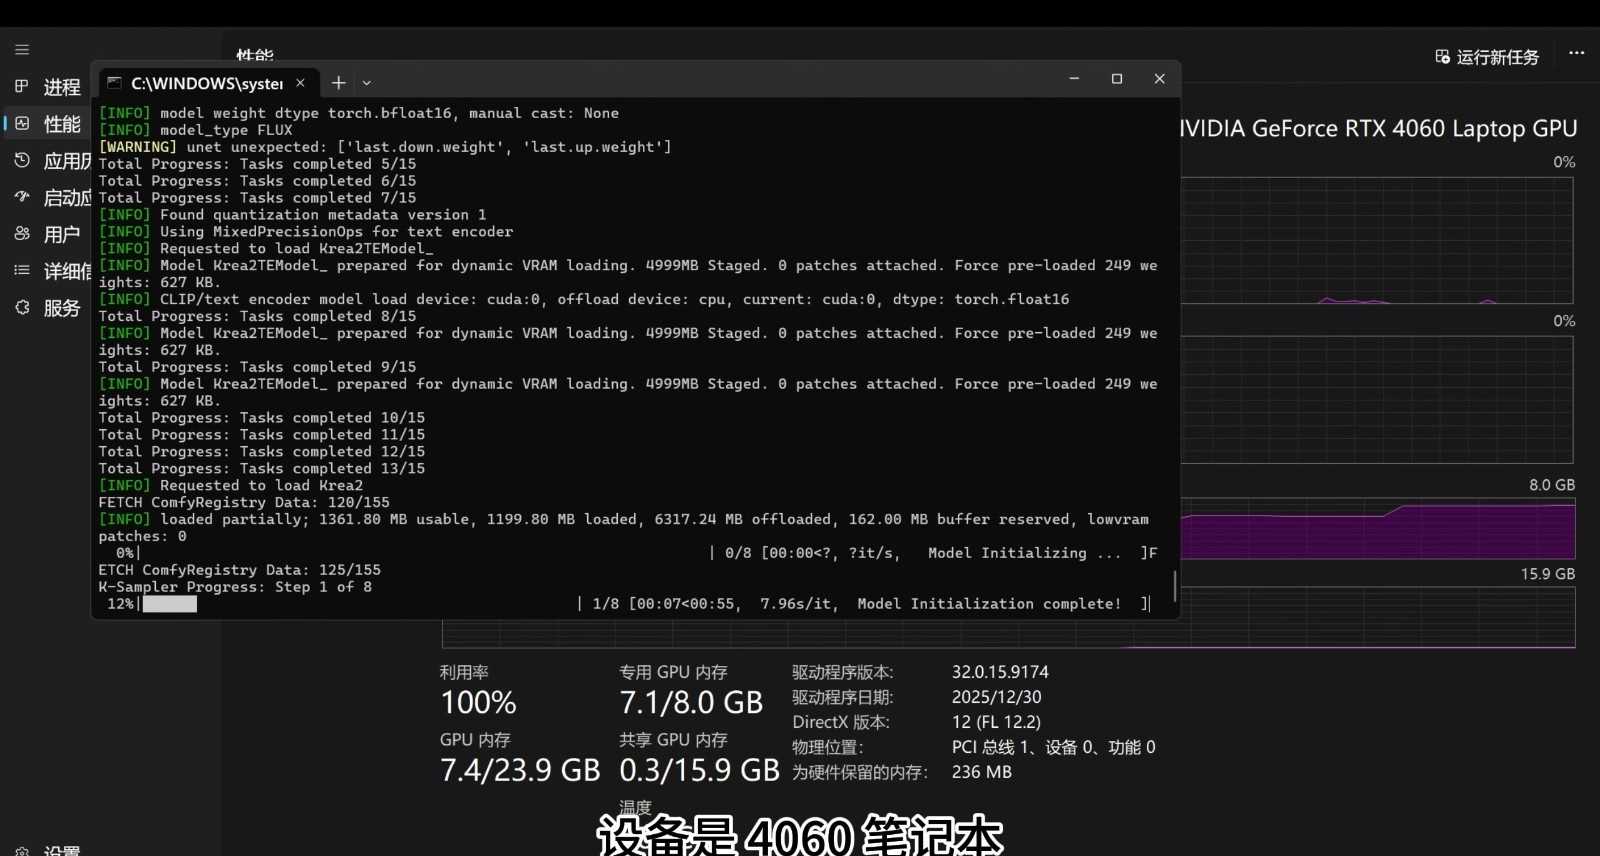Click the dedicated GPU memory 8.0 GB graph
The height and width of the screenshot is (856, 1600).
click(x=1378, y=528)
